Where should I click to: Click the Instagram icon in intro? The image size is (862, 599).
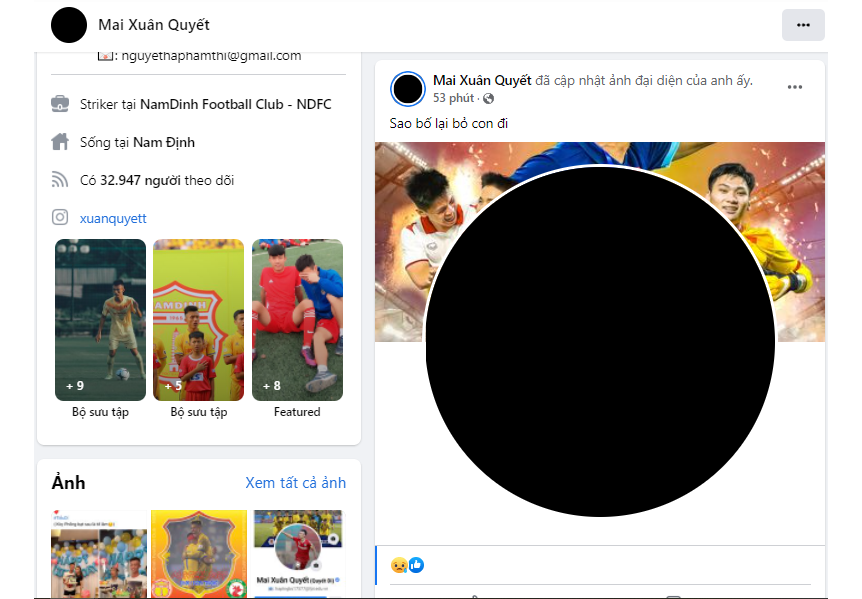point(60,218)
